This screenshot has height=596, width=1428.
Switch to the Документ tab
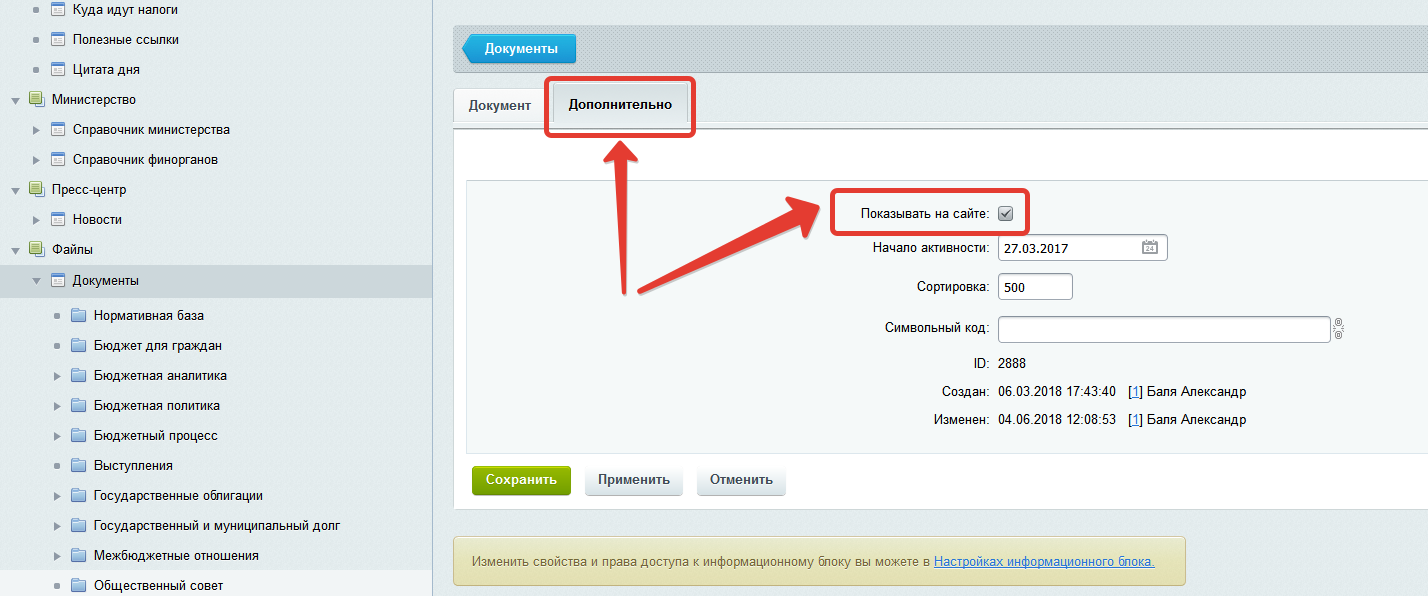(499, 105)
